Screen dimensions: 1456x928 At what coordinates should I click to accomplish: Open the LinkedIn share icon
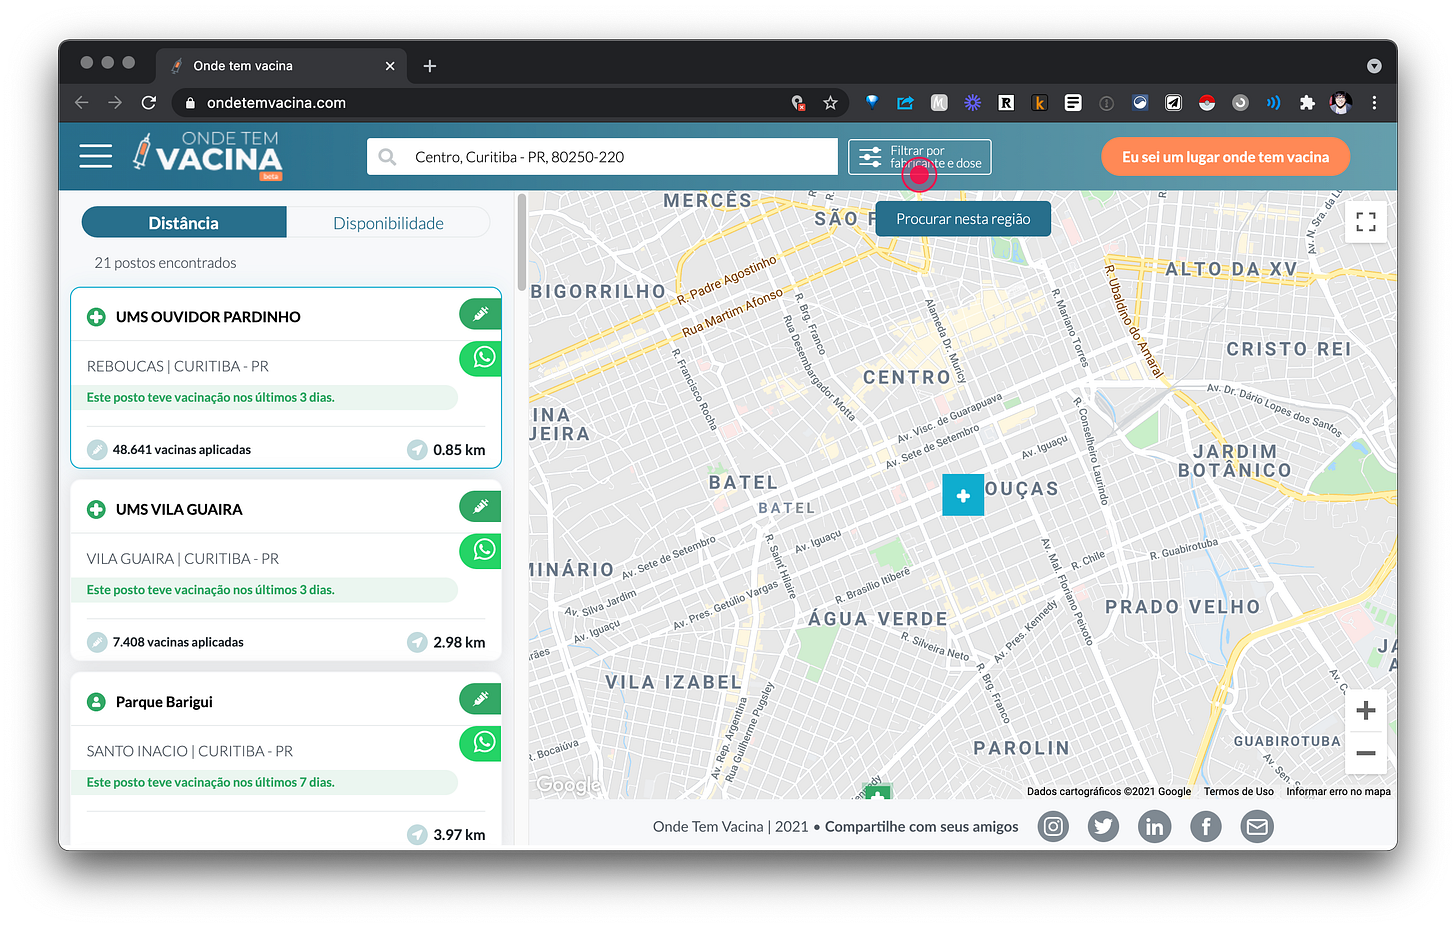pyautogui.click(x=1154, y=826)
